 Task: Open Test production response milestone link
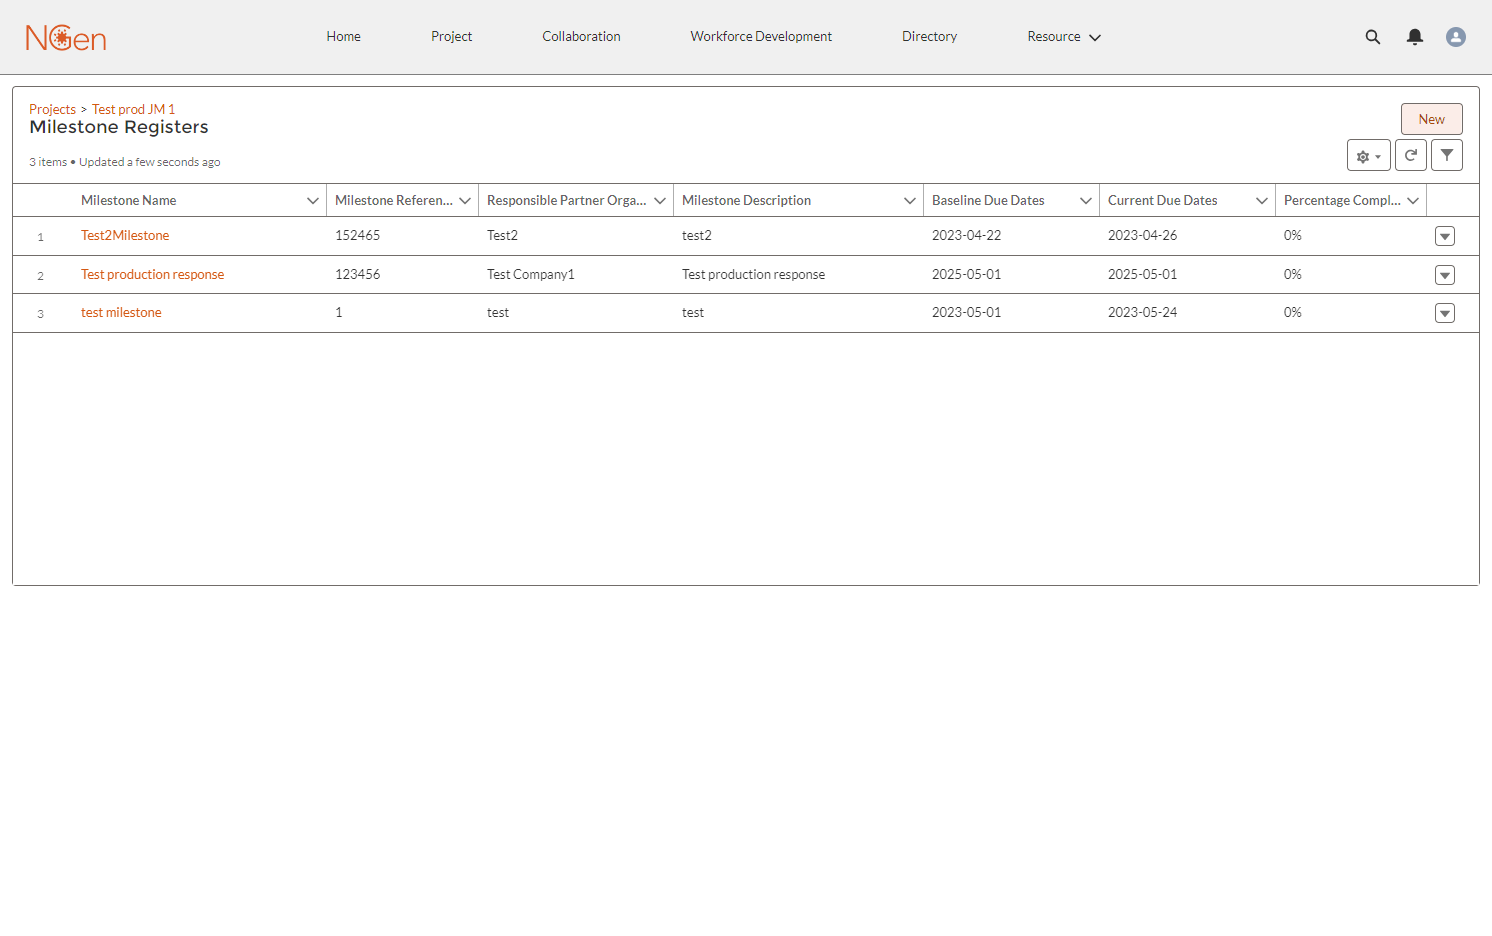[x=152, y=275]
